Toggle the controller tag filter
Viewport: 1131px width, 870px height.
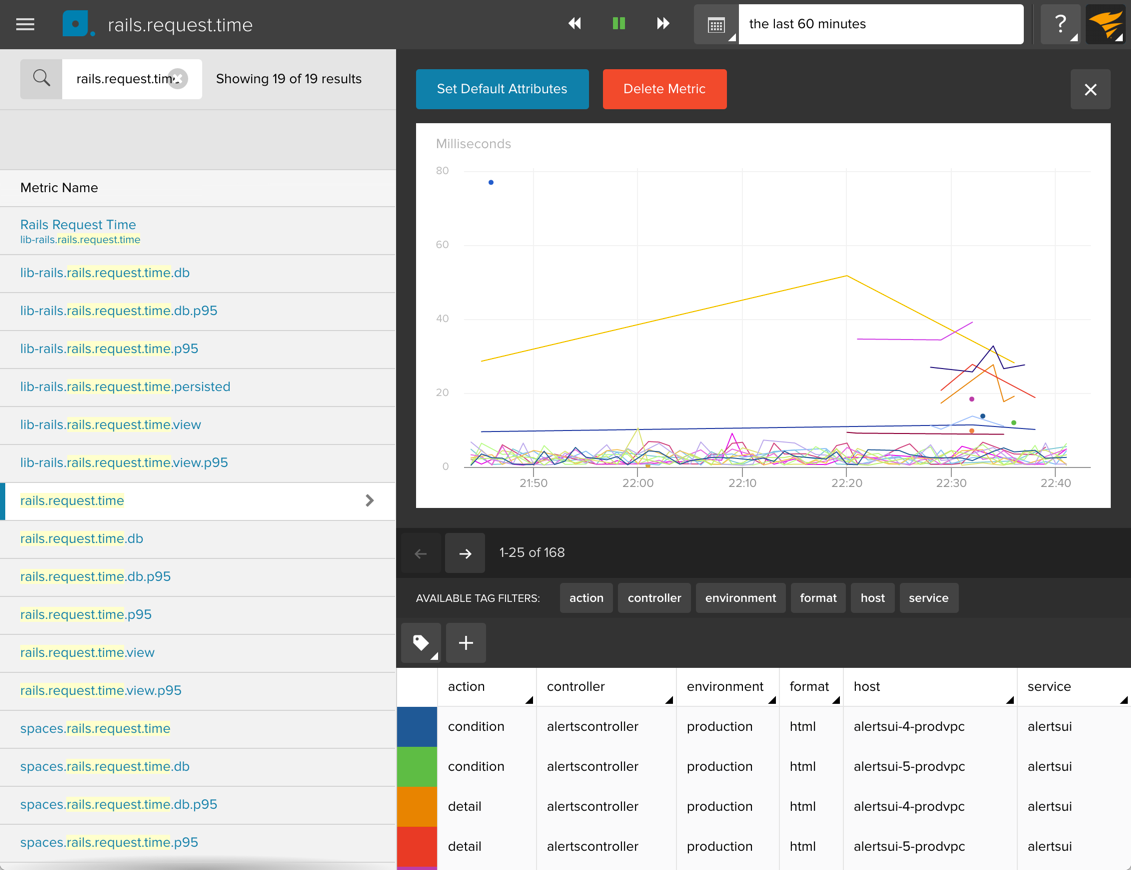click(x=654, y=598)
